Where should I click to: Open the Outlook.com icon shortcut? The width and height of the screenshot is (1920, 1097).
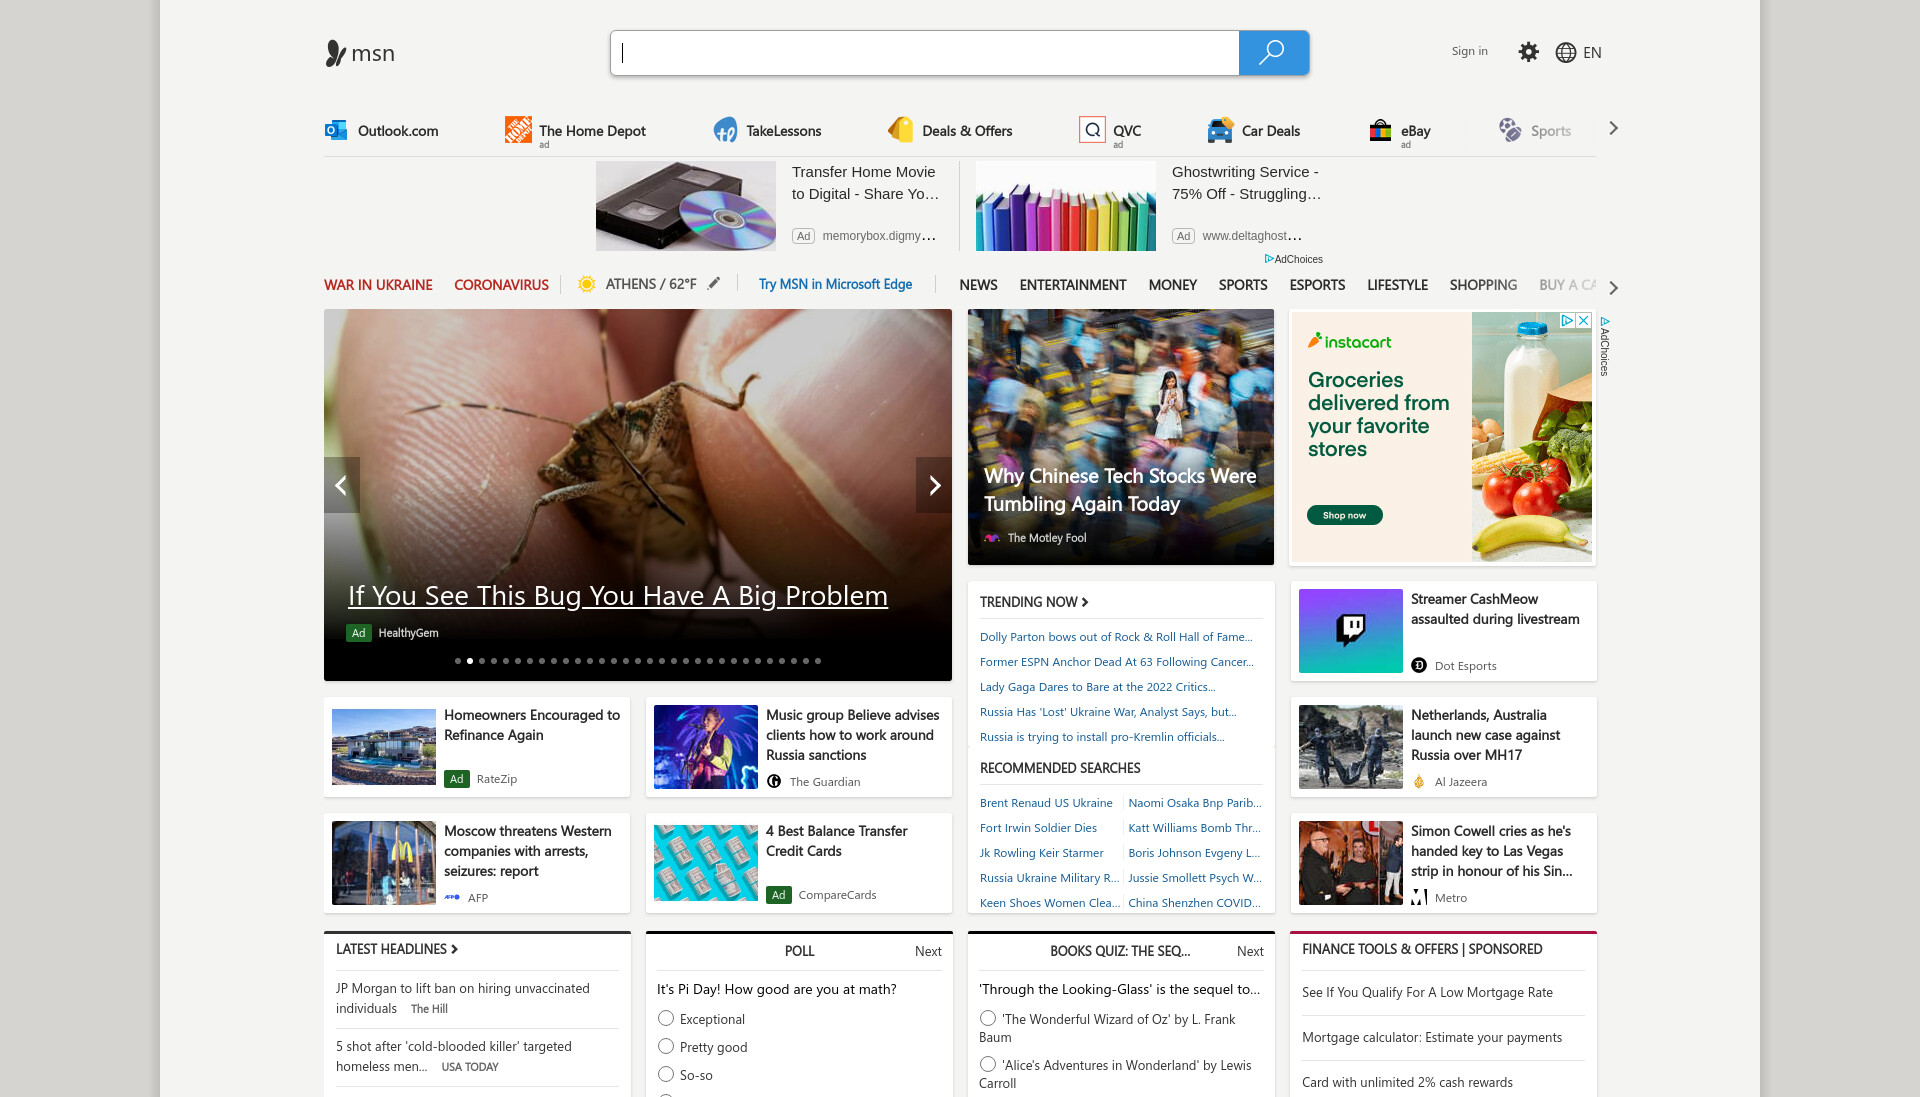(335, 130)
